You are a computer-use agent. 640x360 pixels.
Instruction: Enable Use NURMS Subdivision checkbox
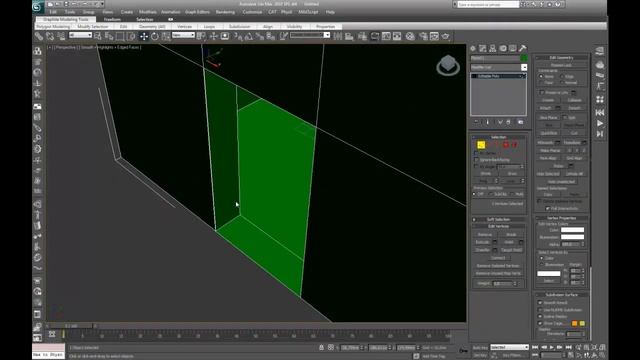540,310
